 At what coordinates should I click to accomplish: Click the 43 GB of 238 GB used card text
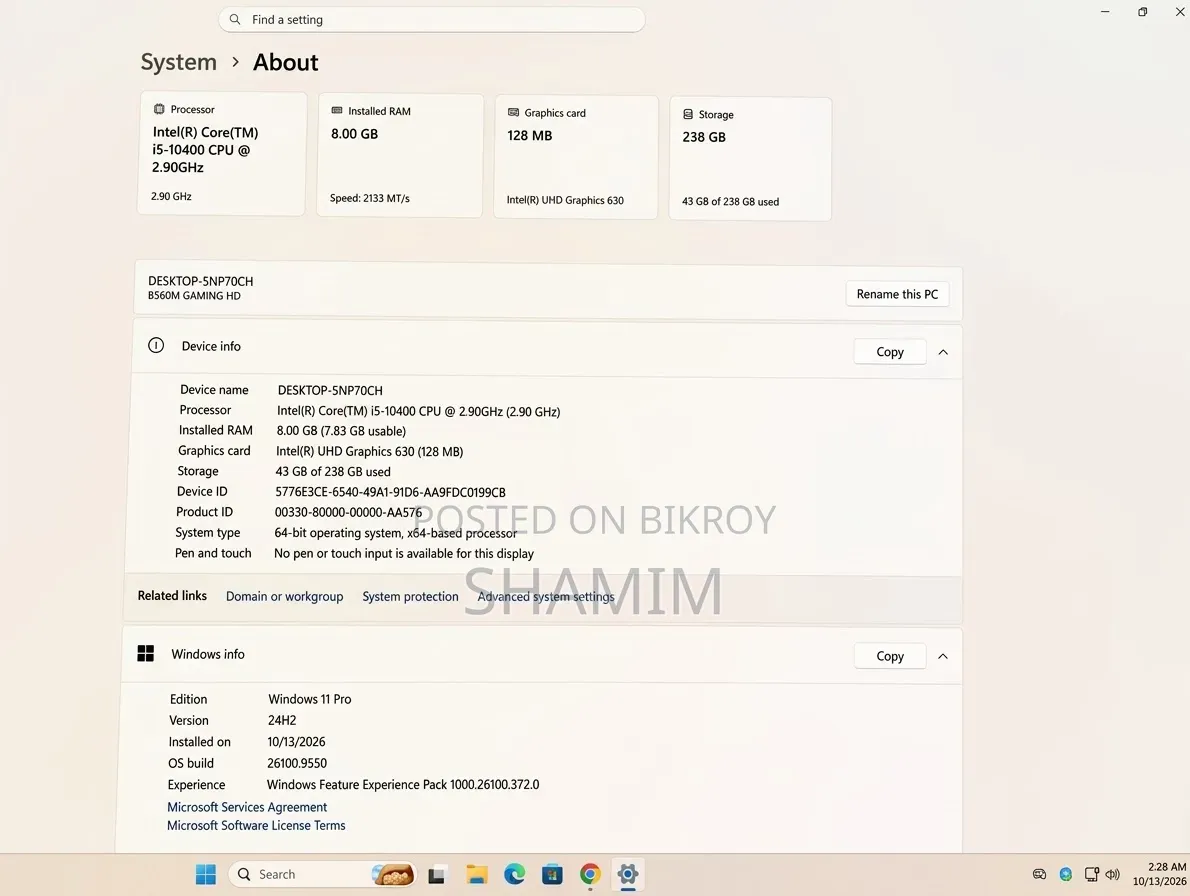point(730,202)
